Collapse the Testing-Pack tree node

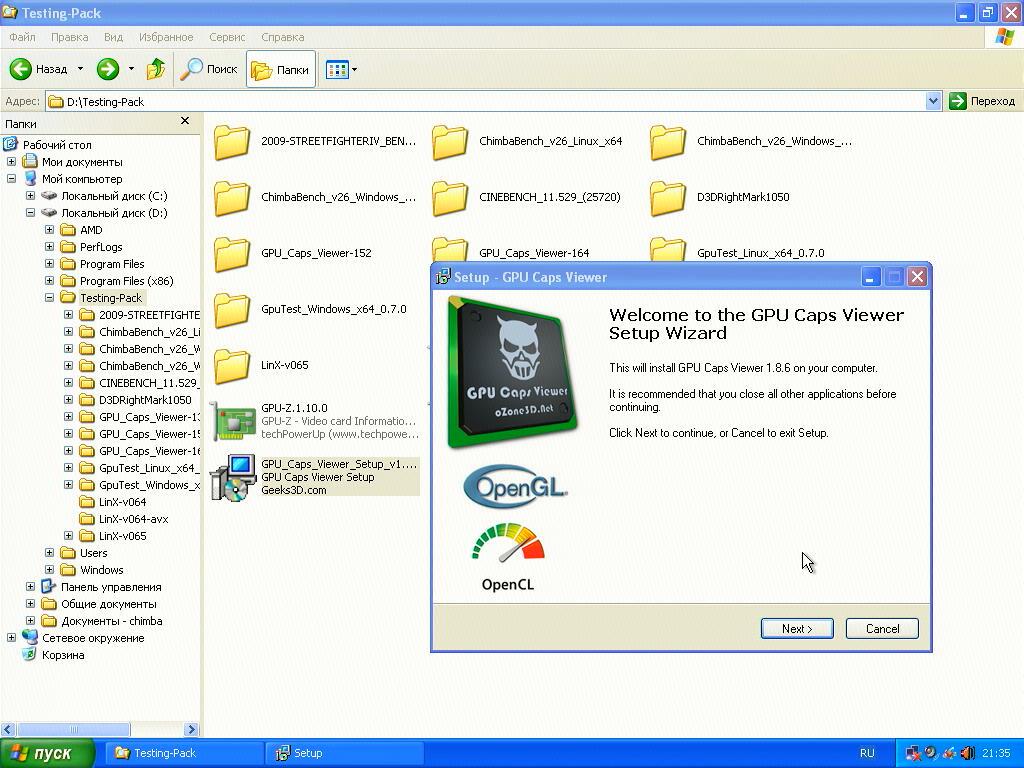click(x=49, y=297)
